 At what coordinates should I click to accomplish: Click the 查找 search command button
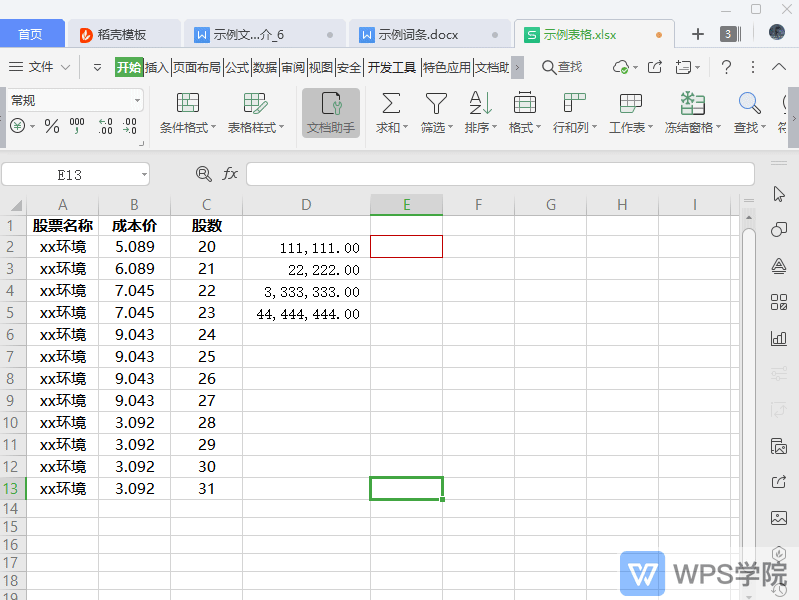click(x=562, y=67)
